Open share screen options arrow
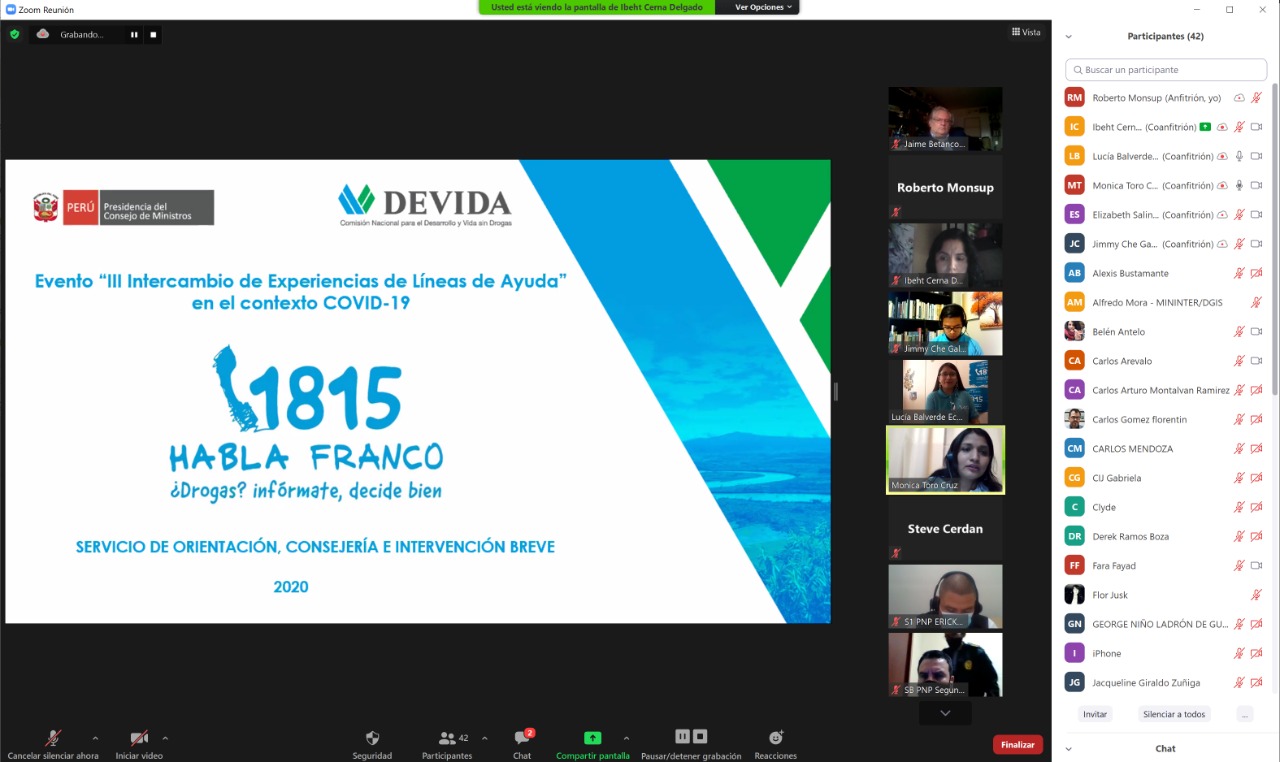This screenshot has width=1280, height=762. (626, 738)
